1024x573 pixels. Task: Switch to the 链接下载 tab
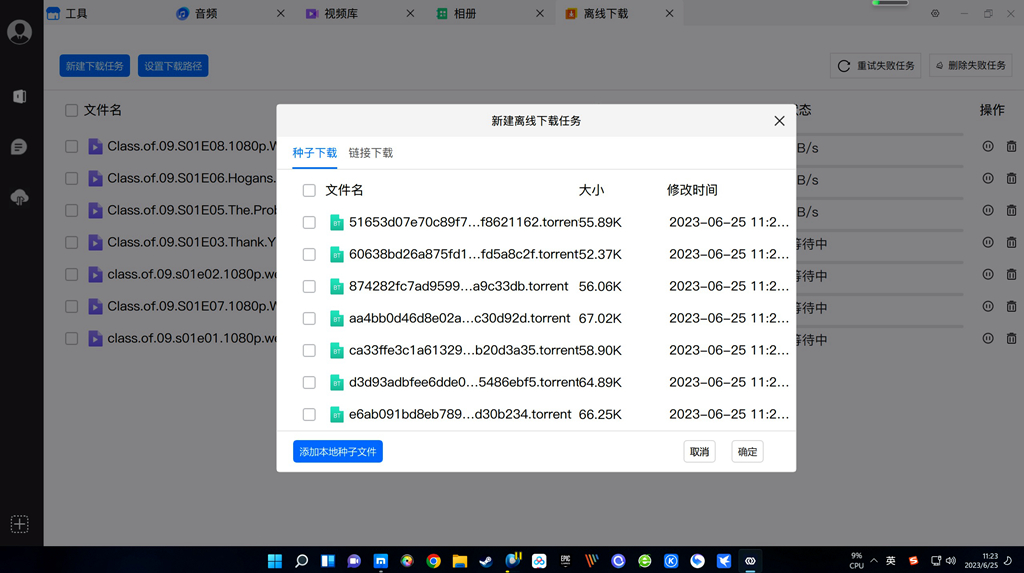370,153
